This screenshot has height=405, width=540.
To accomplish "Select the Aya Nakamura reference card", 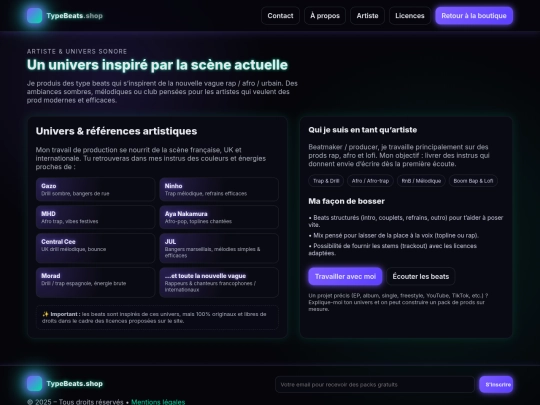I will click(219, 217).
